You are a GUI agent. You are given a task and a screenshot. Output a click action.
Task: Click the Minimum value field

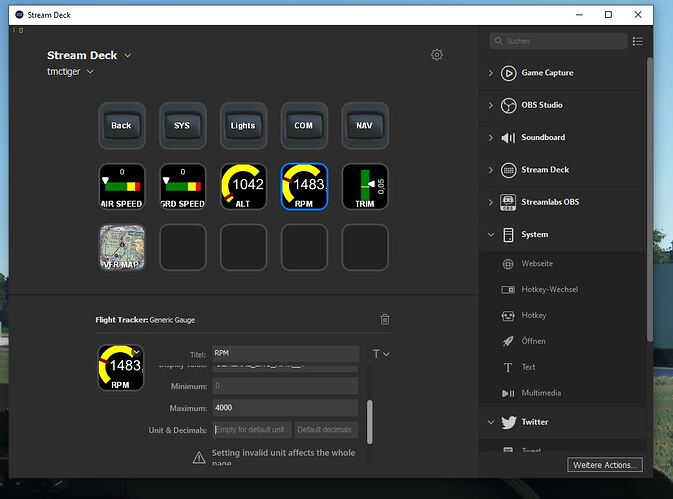tap(285, 386)
